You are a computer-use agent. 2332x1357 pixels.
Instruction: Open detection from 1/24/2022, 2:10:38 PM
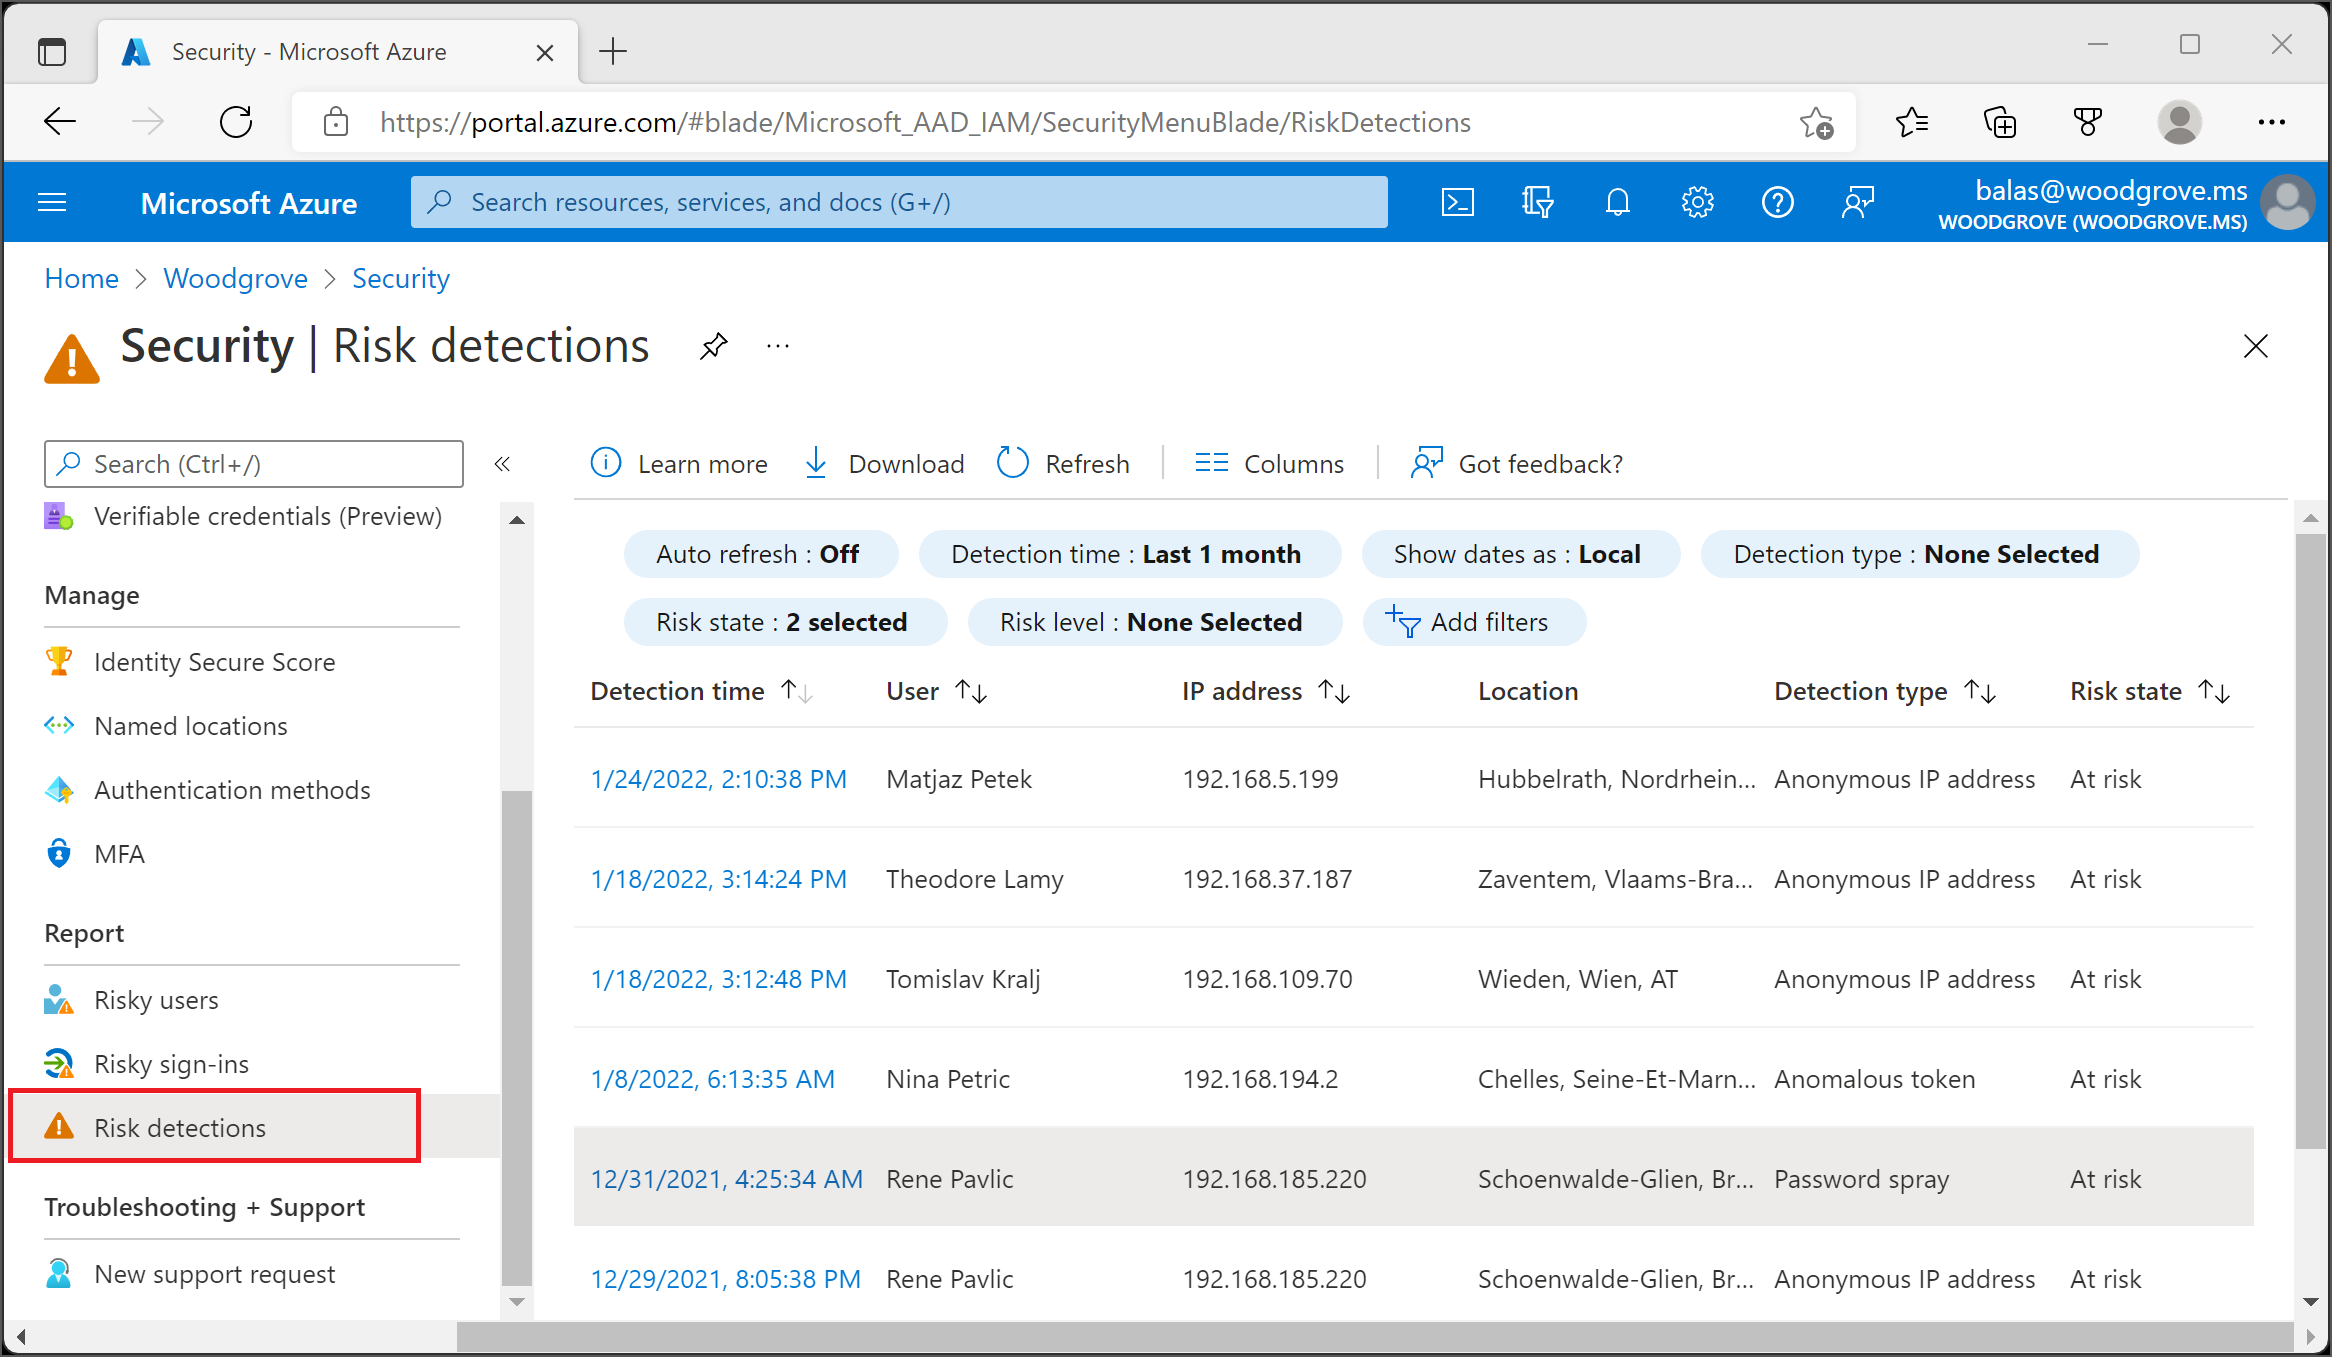(x=719, y=779)
